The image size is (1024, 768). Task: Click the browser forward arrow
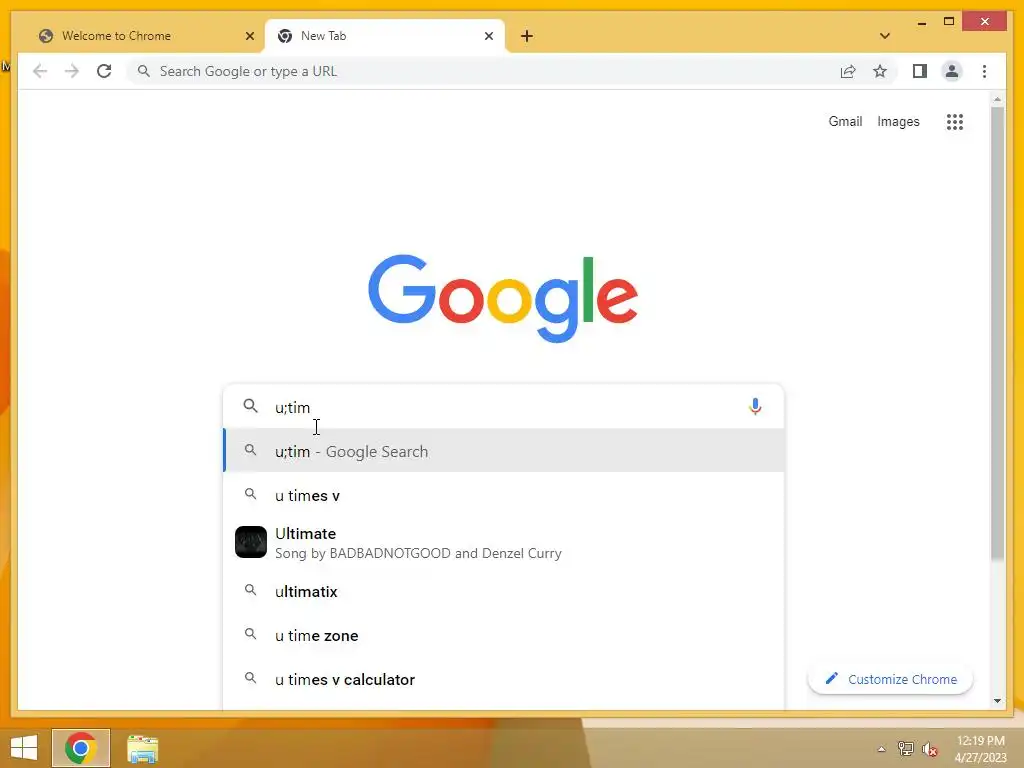[71, 71]
